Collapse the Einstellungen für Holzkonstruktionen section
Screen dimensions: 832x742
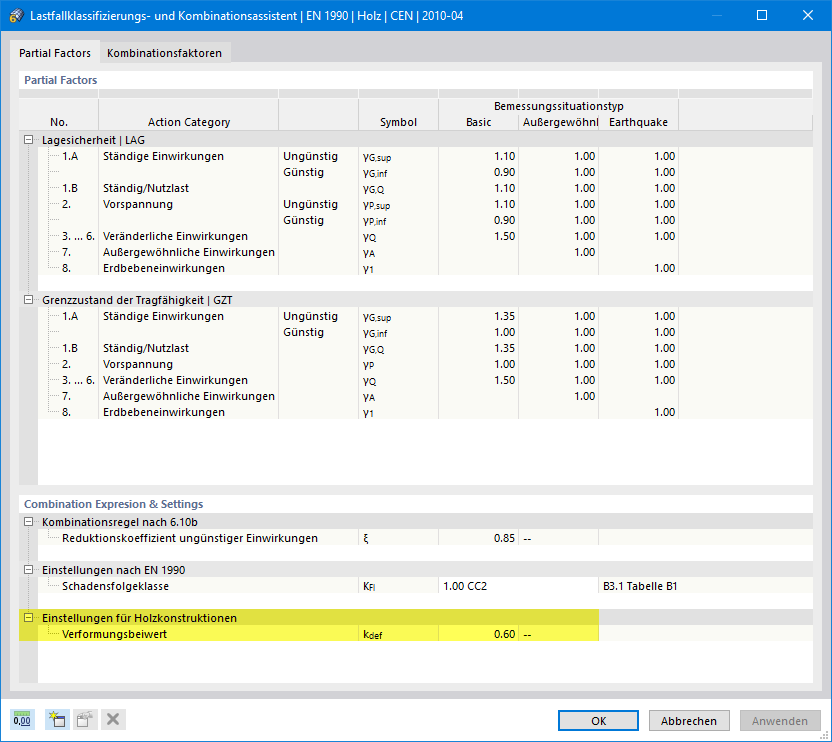[x=29, y=617]
